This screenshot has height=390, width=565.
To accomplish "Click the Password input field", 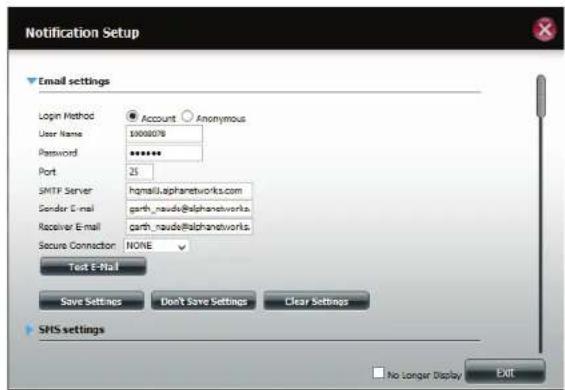I will click(164, 153).
